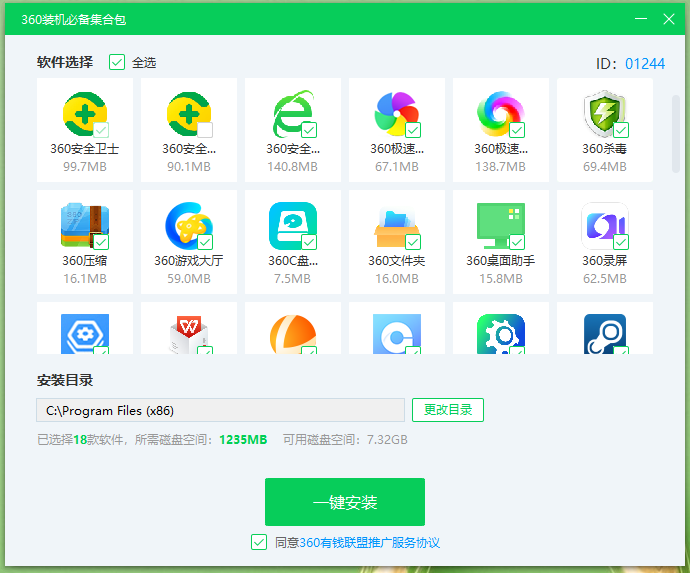Deselect the 360文件夹 checkbox
The image size is (690, 573).
point(413,242)
